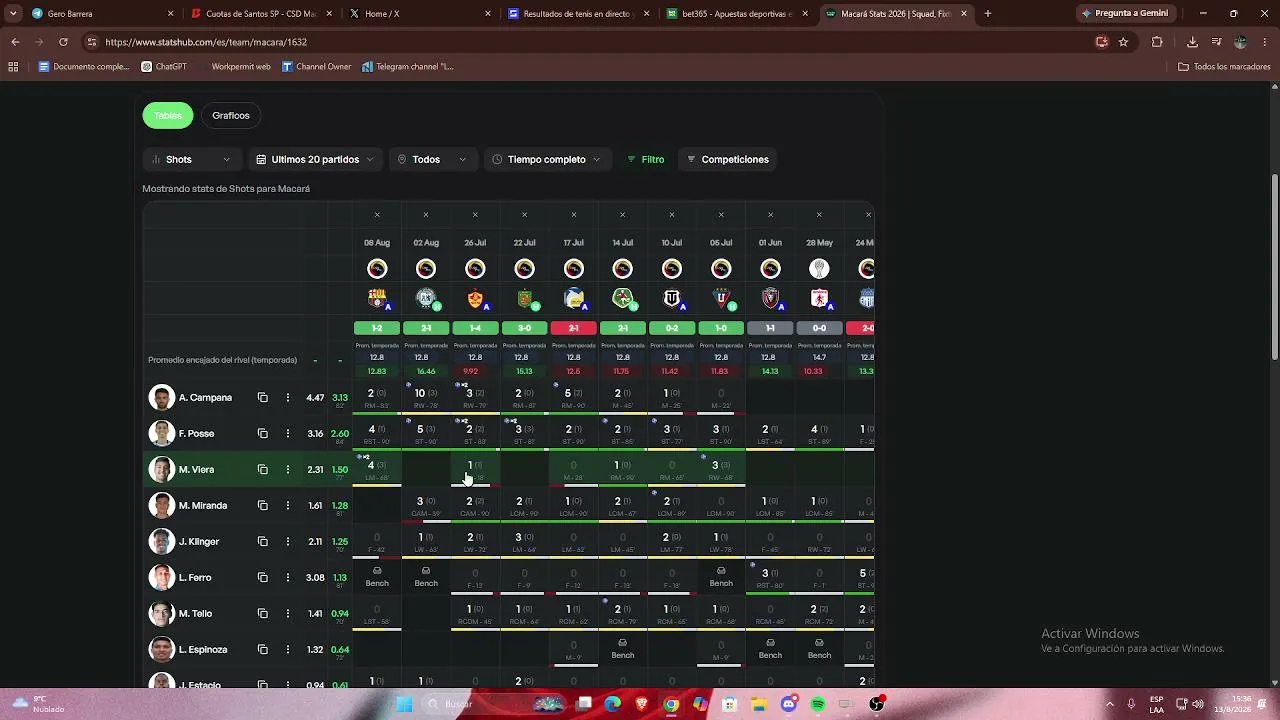This screenshot has height=720, width=1280.
Task: Open the Chrome three-dot menu
Action: [x=1264, y=42]
